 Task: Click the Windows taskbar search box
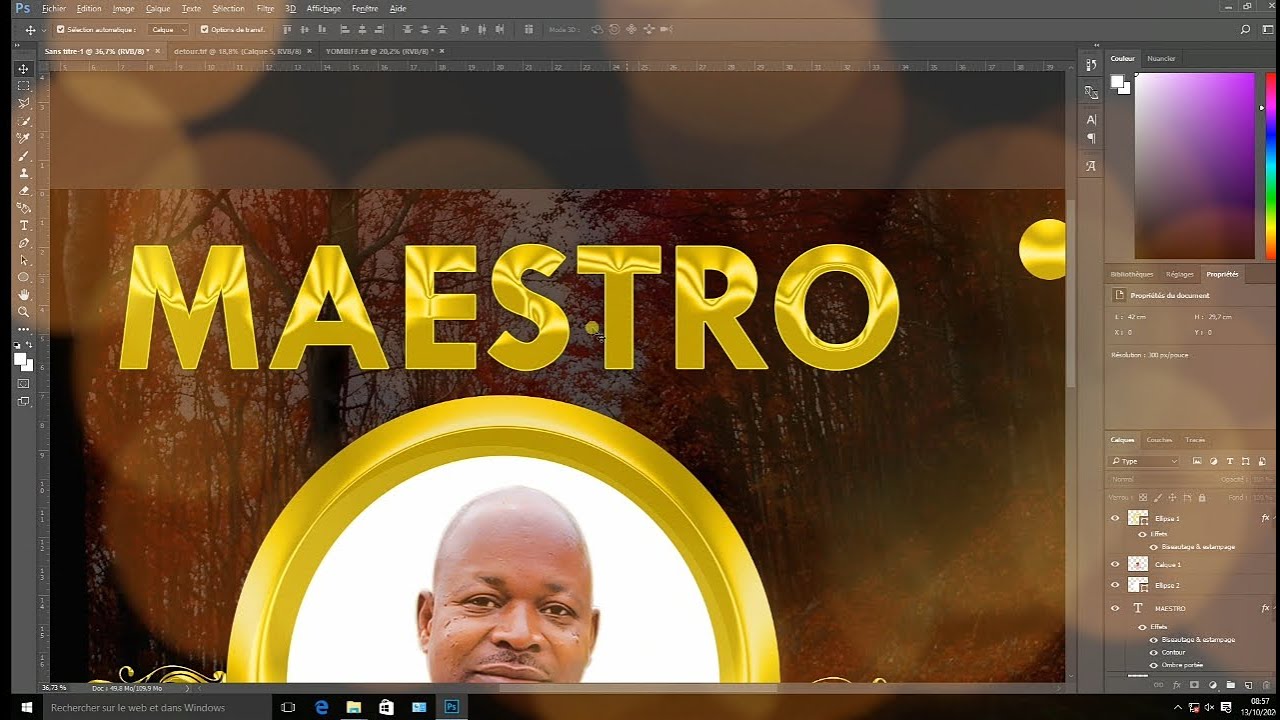pyautogui.click(x=158, y=707)
